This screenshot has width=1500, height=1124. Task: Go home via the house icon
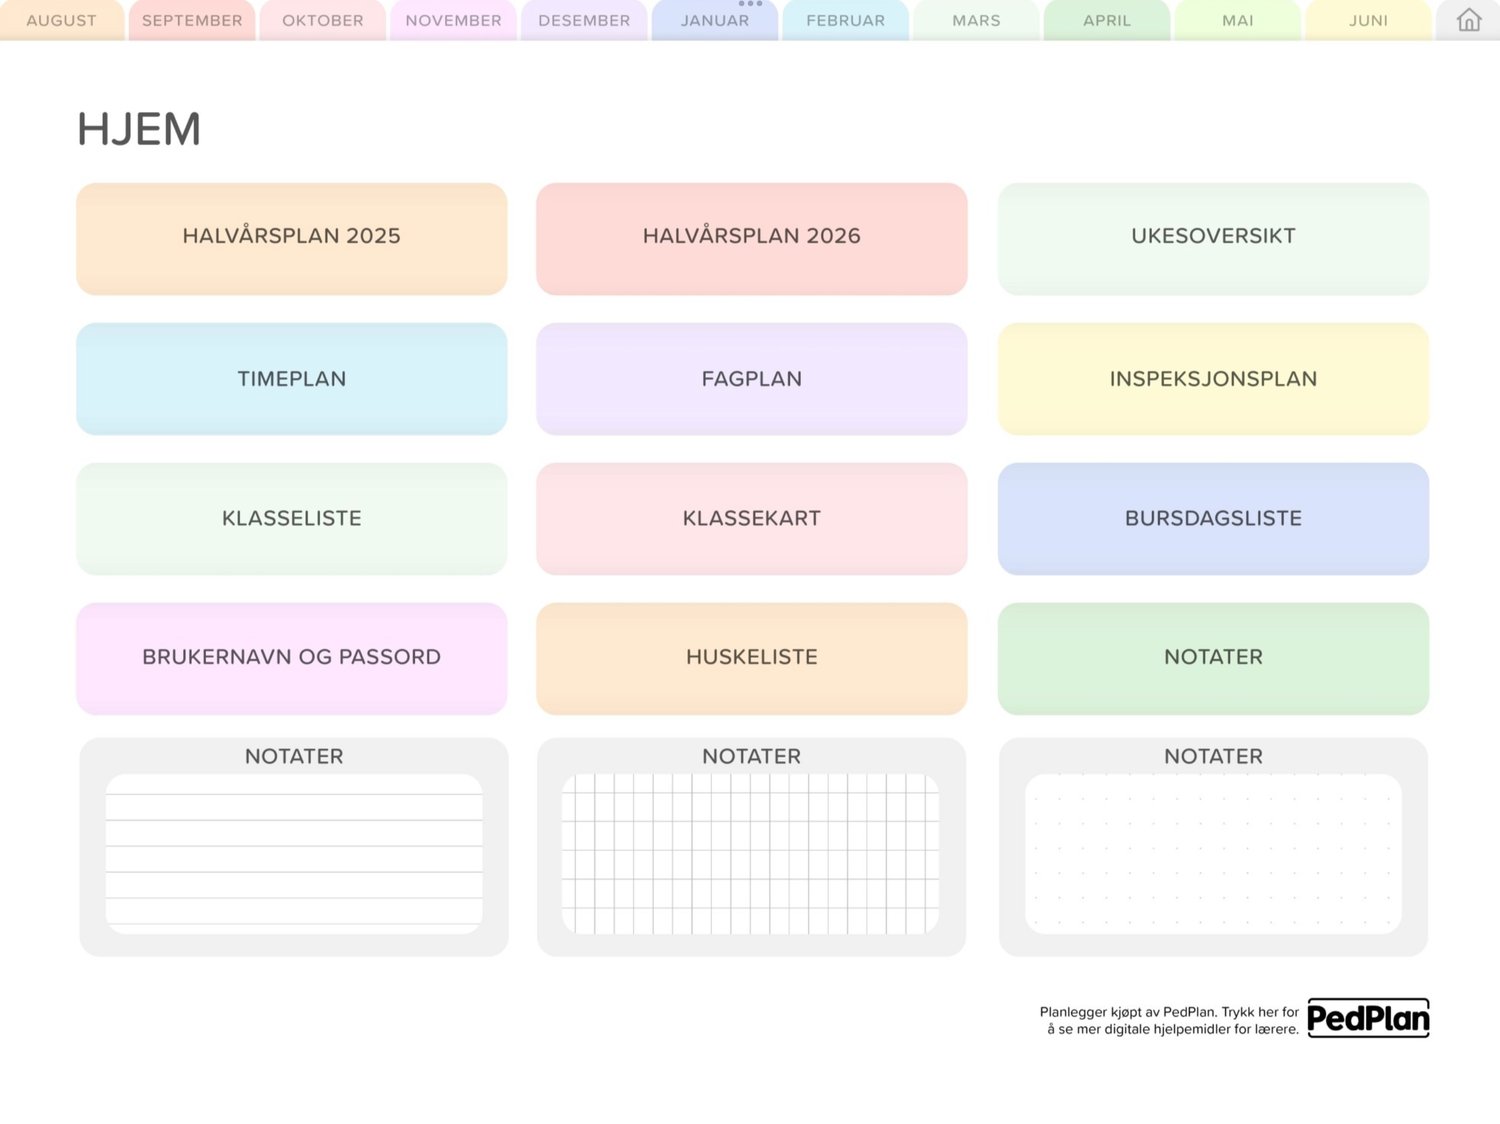click(x=1468, y=20)
